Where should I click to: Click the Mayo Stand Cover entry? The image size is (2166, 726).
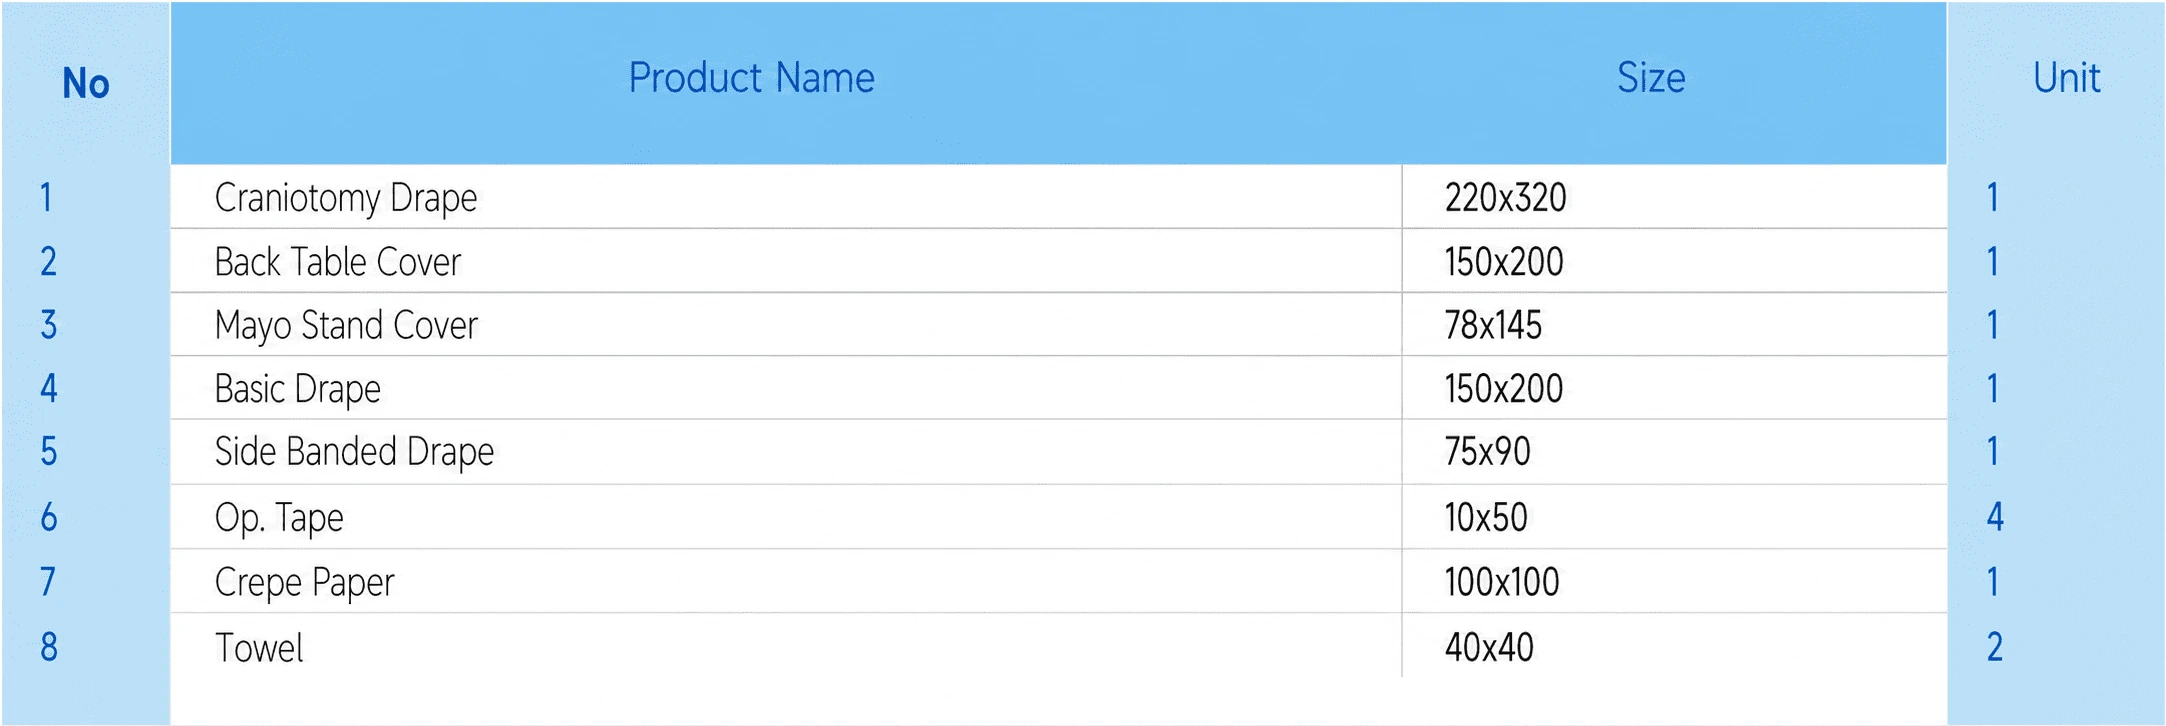point(346,326)
